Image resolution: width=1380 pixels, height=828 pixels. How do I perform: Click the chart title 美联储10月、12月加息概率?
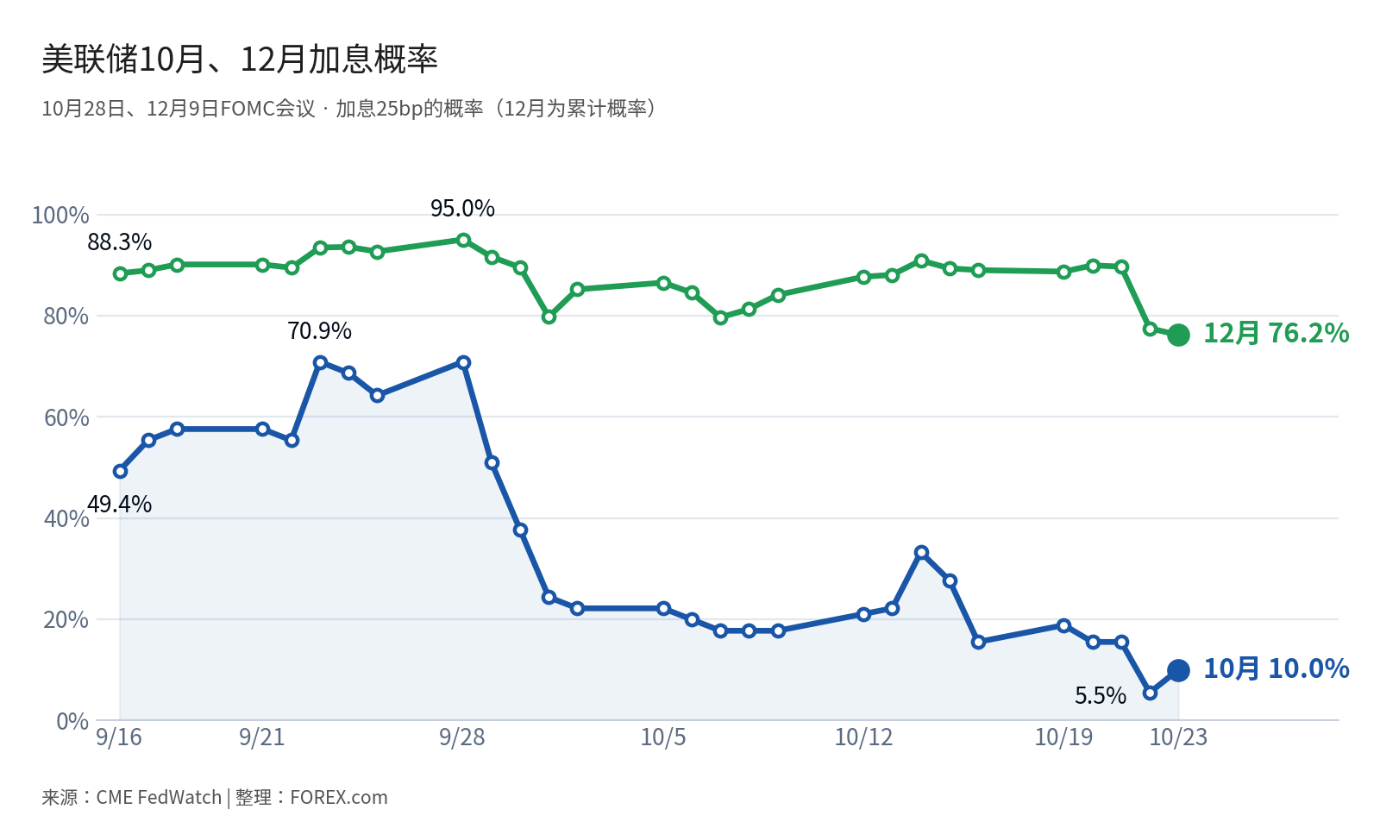(x=240, y=59)
